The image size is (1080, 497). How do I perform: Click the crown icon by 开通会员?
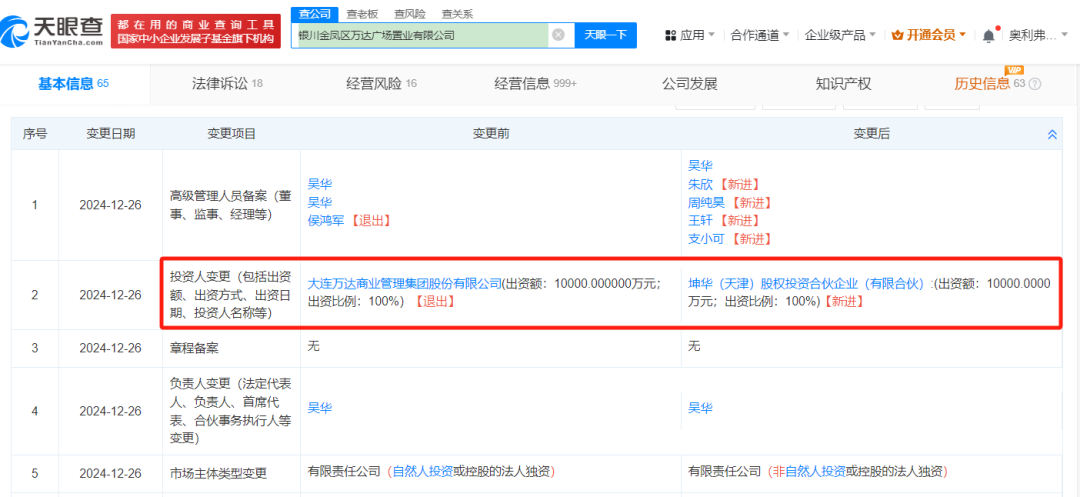pos(897,35)
